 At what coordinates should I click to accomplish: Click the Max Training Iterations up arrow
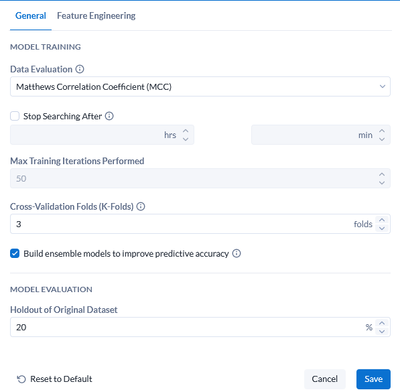point(382,174)
